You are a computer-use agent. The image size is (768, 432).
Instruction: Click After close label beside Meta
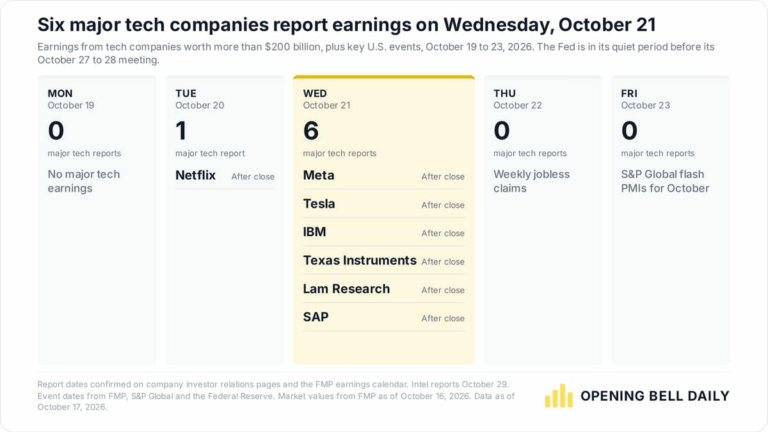click(443, 177)
